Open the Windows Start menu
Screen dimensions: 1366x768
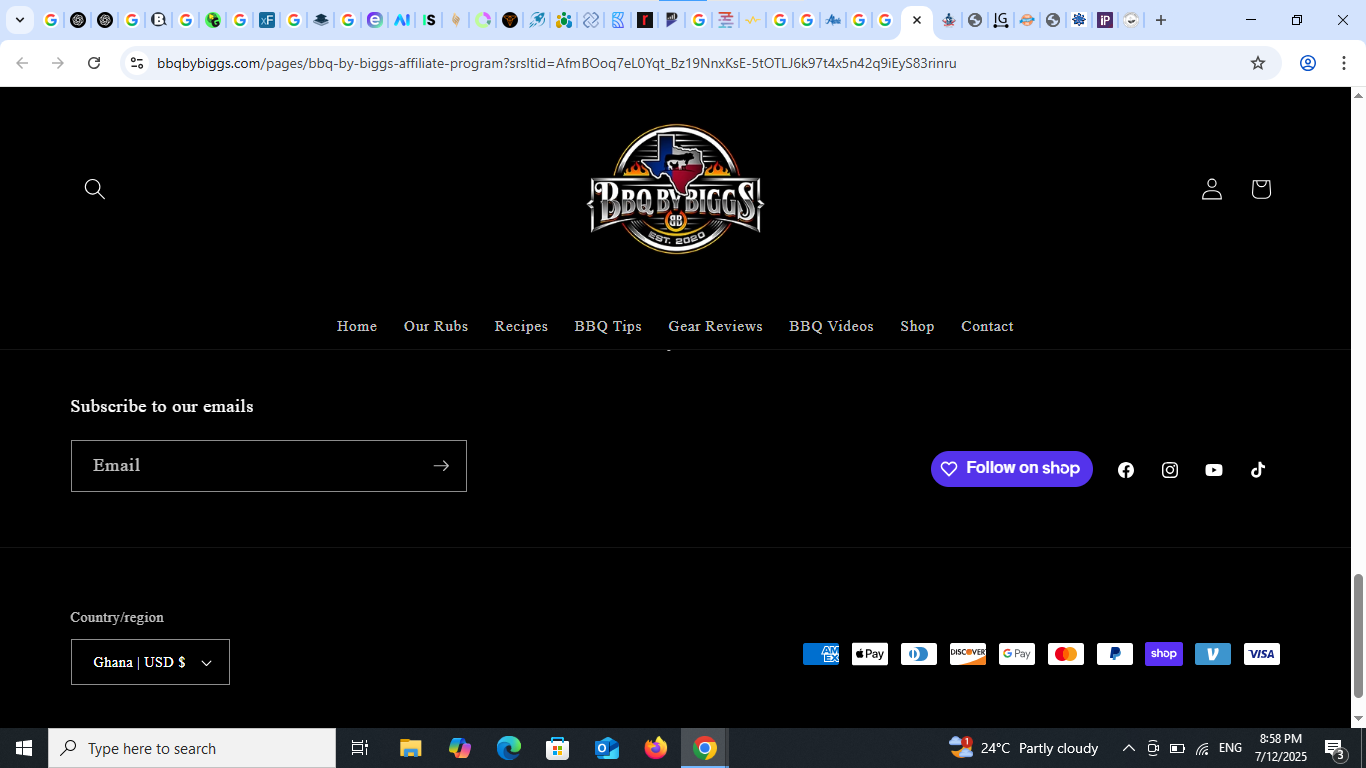point(24,748)
